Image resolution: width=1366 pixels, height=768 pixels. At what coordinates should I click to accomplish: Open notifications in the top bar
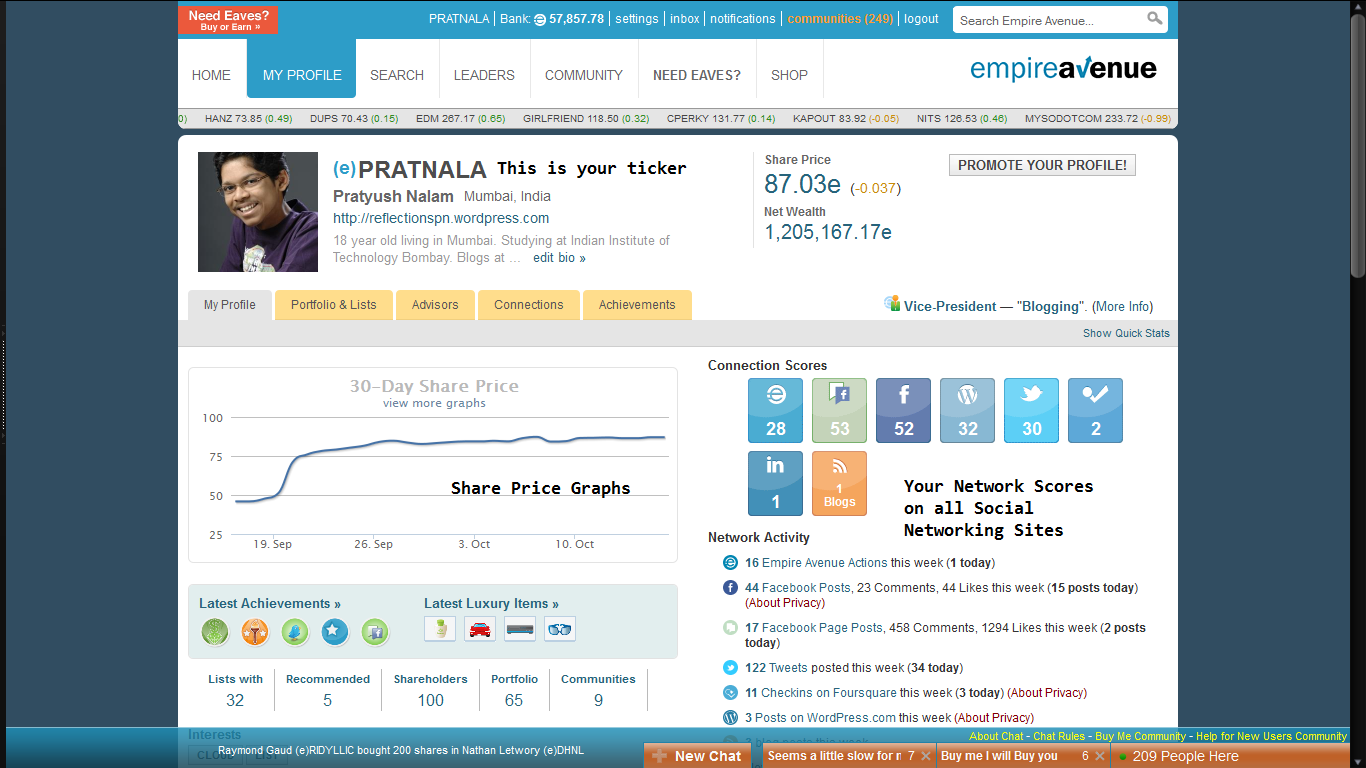(743, 19)
